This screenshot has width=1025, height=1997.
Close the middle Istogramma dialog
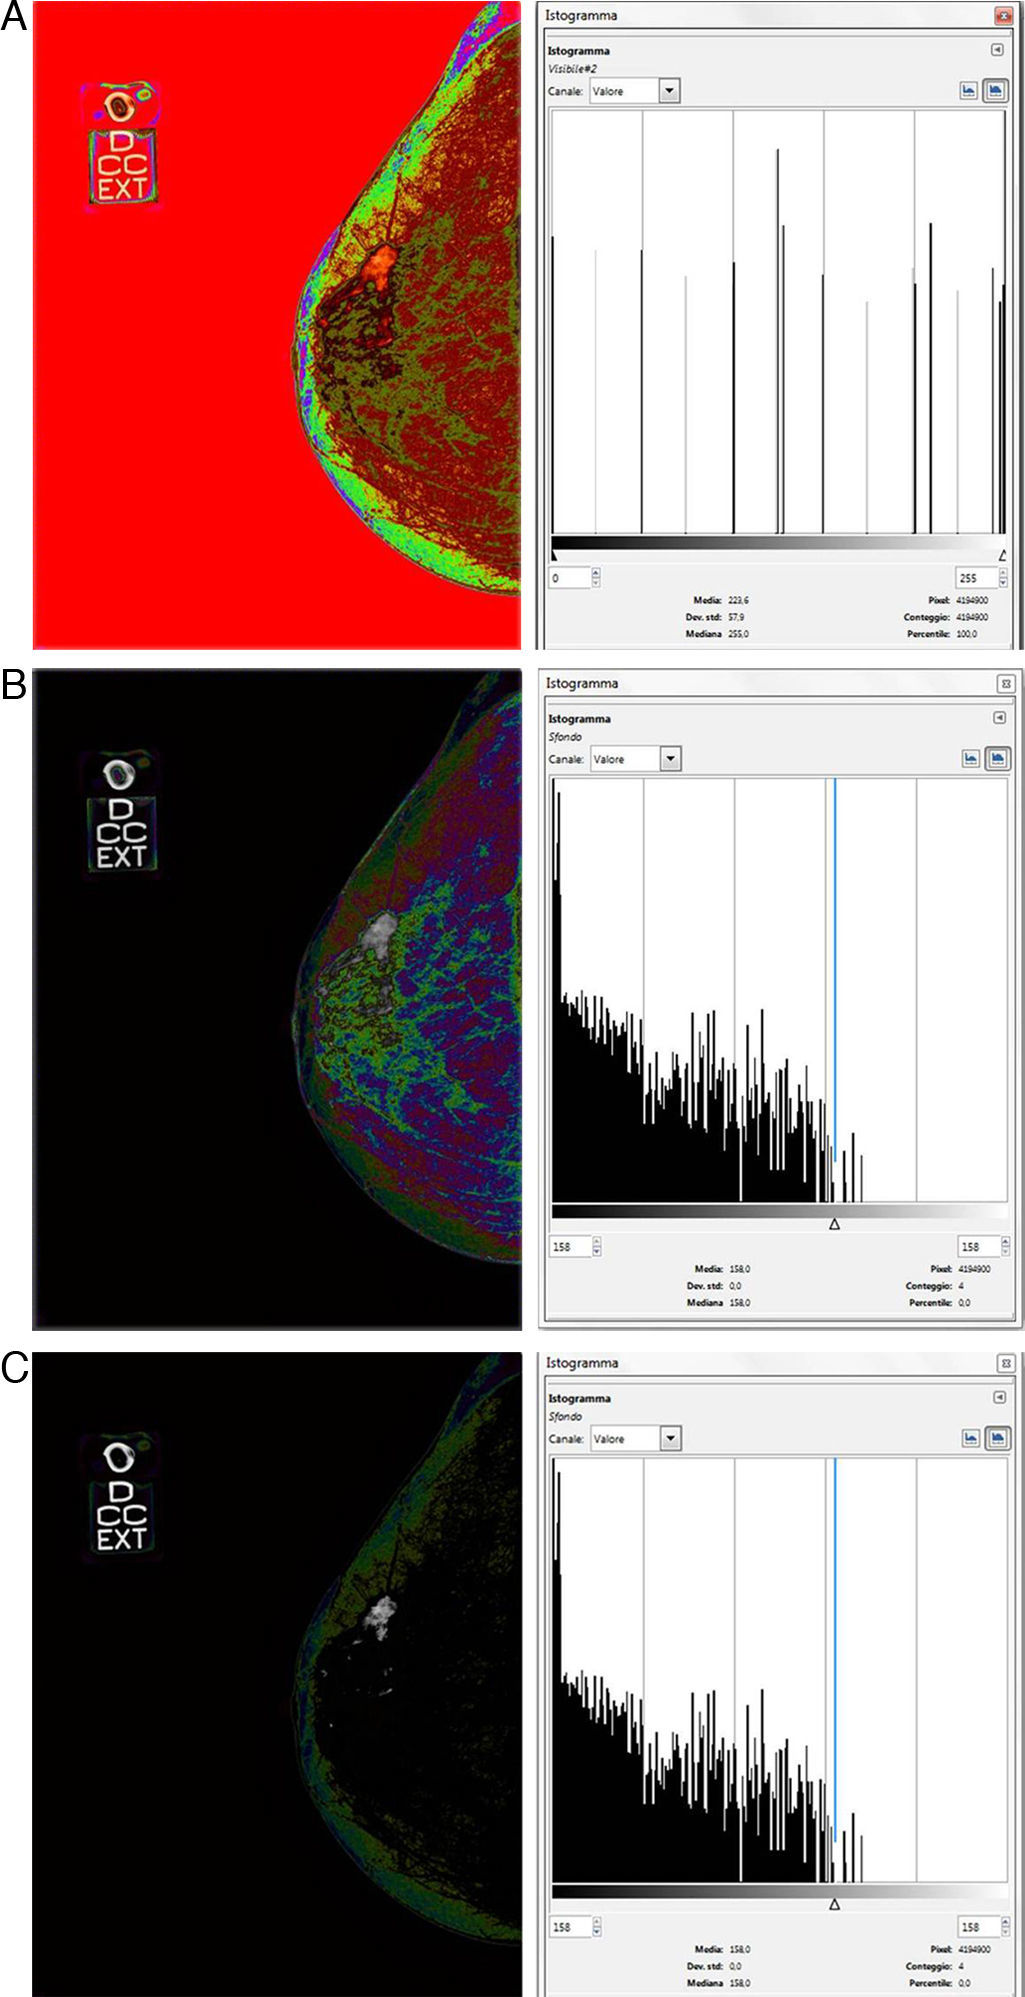[1005, 684]
